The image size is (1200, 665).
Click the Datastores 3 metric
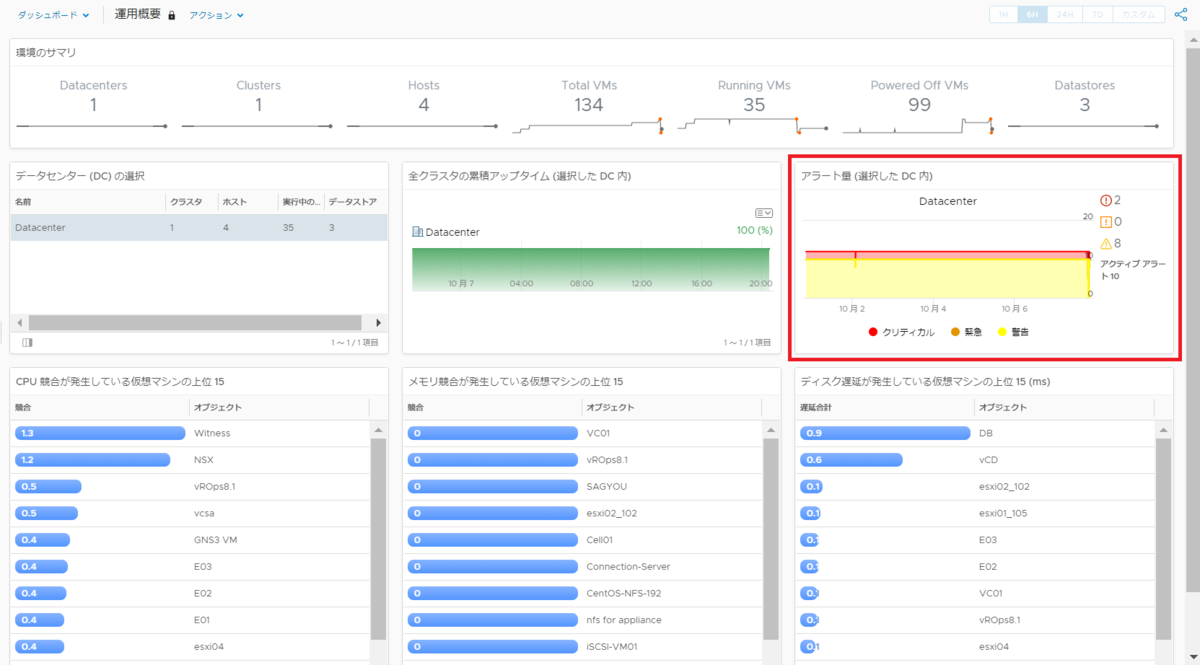click(1085, 104)
